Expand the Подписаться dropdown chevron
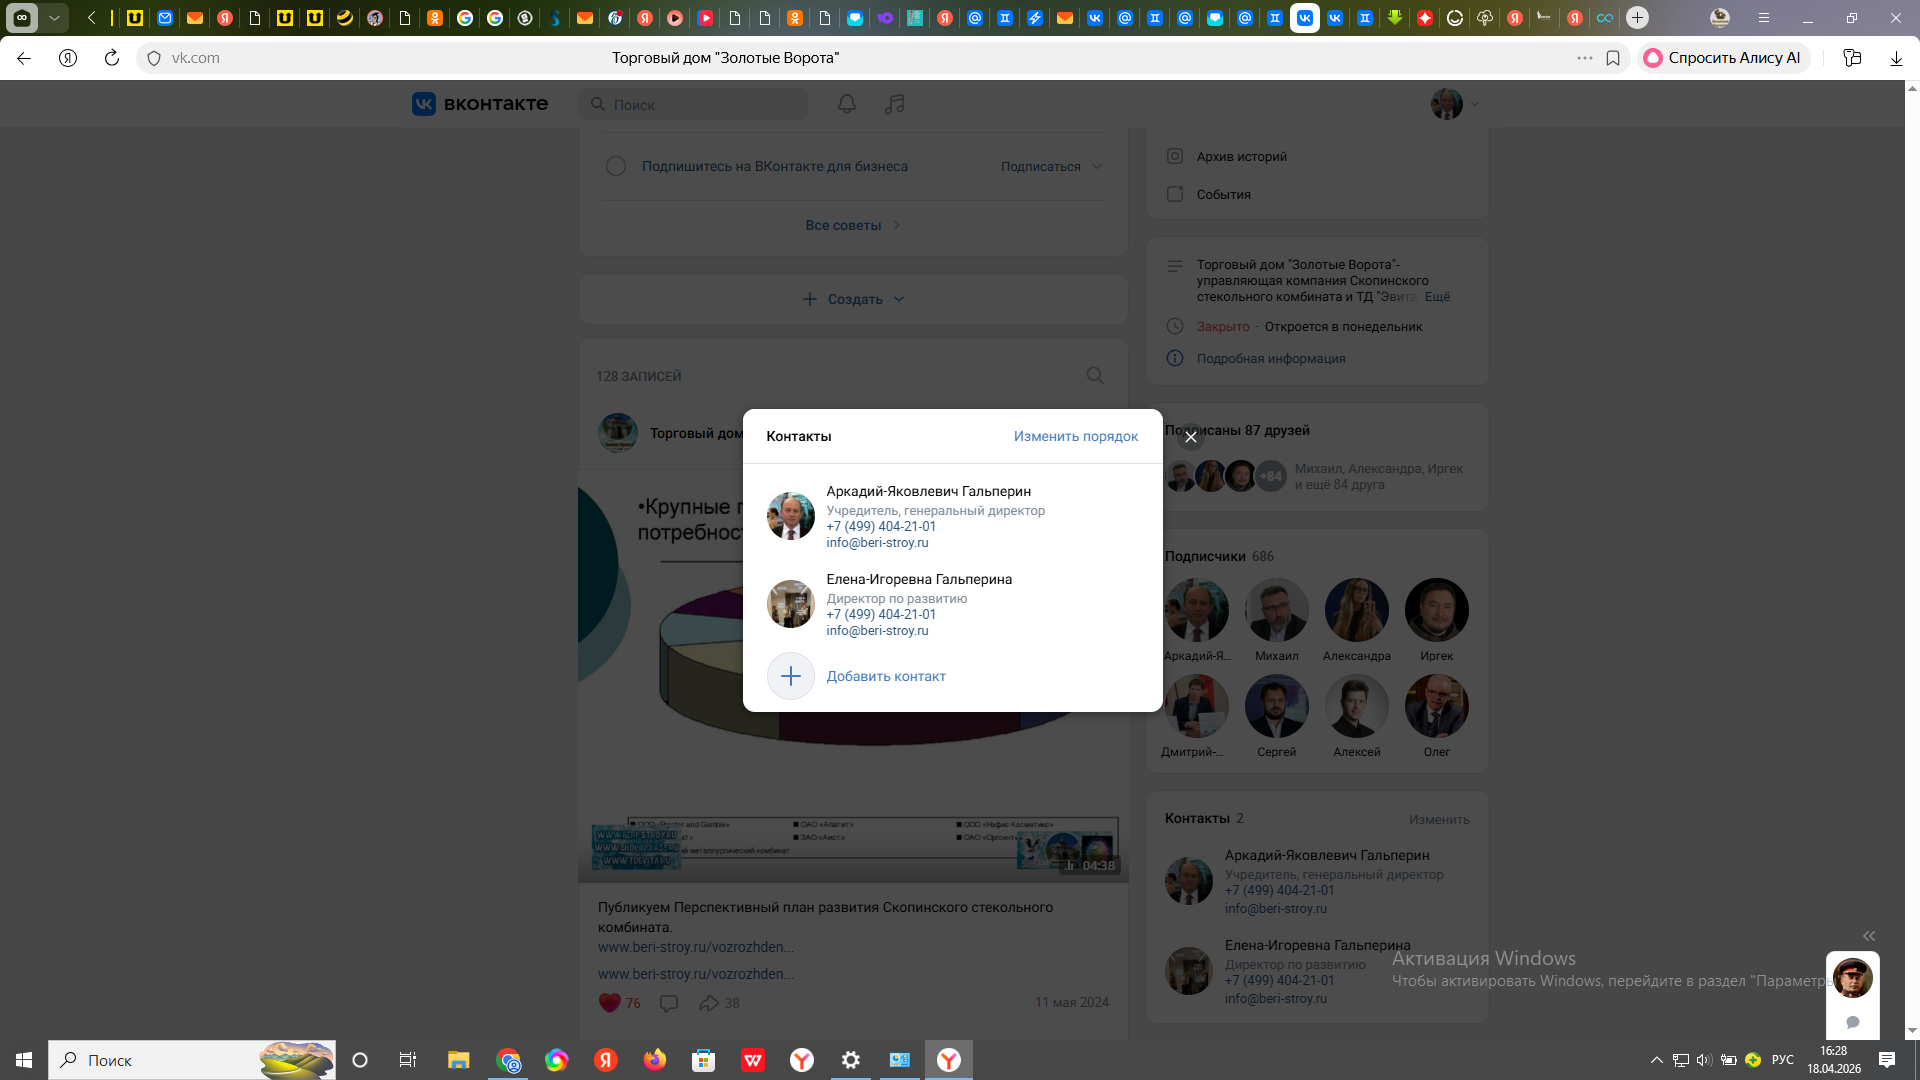Image resolution: width=1920 pixels, height=1080 pixels. pos(1097,166)
